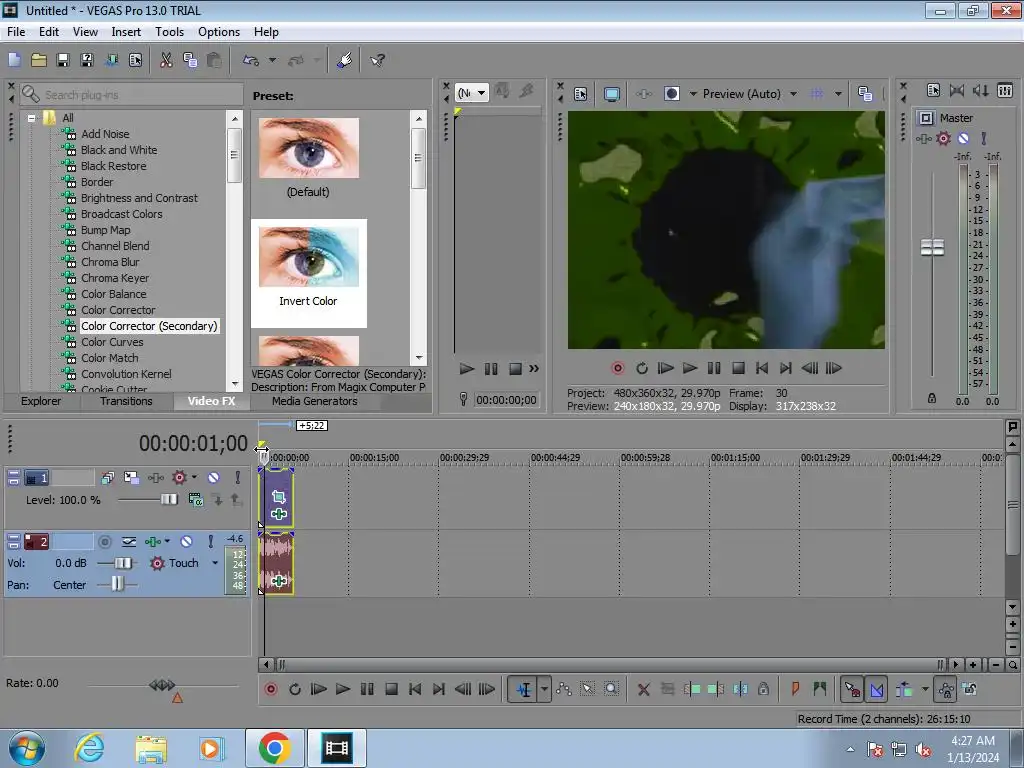This screenshot has width=1024, height=768.
Task: Open Video Output FX in preview toolbar
Action: (644, 94)
